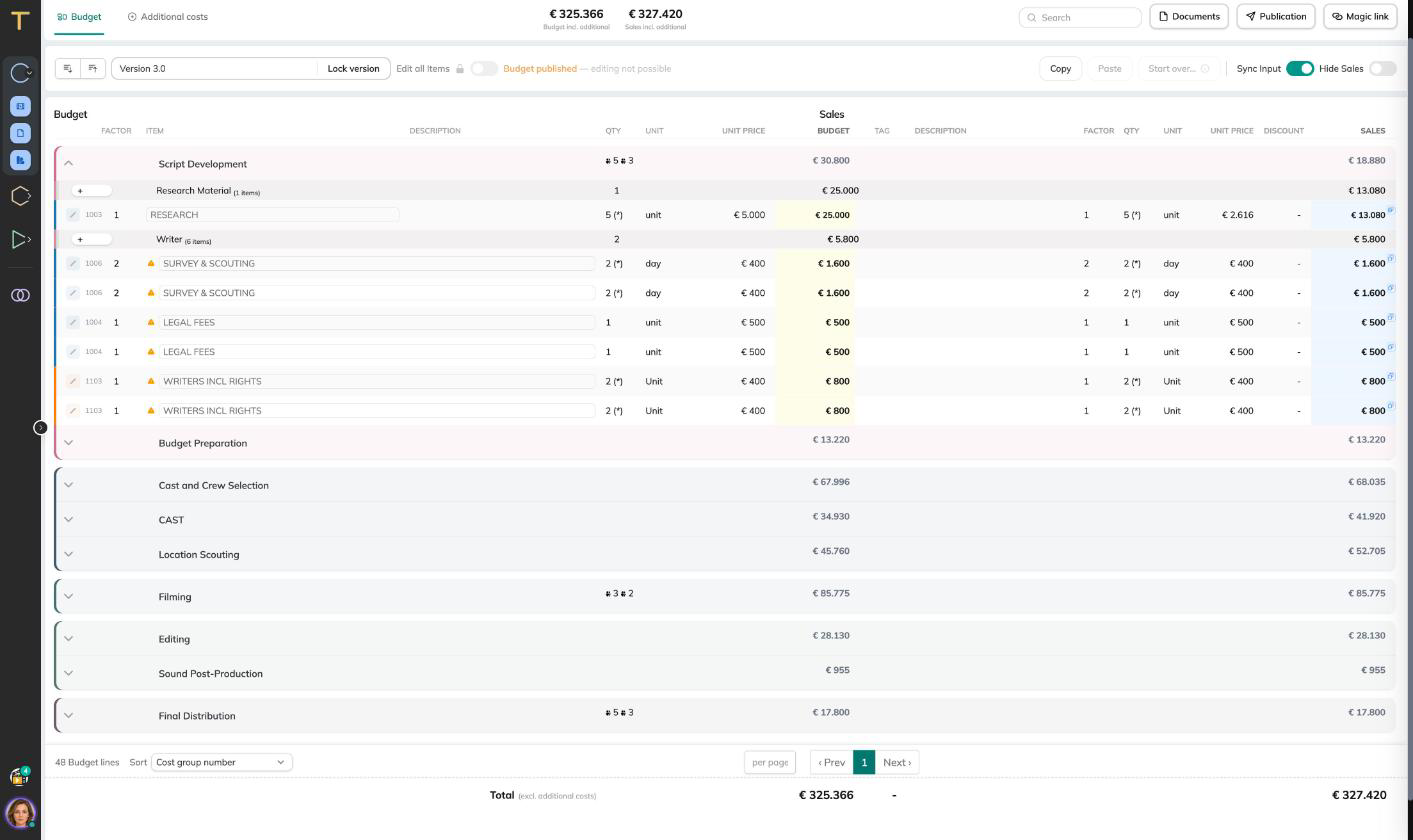Screen dimensions: 1413x840
Task: Click the per page input field
Action: point(770,762)
